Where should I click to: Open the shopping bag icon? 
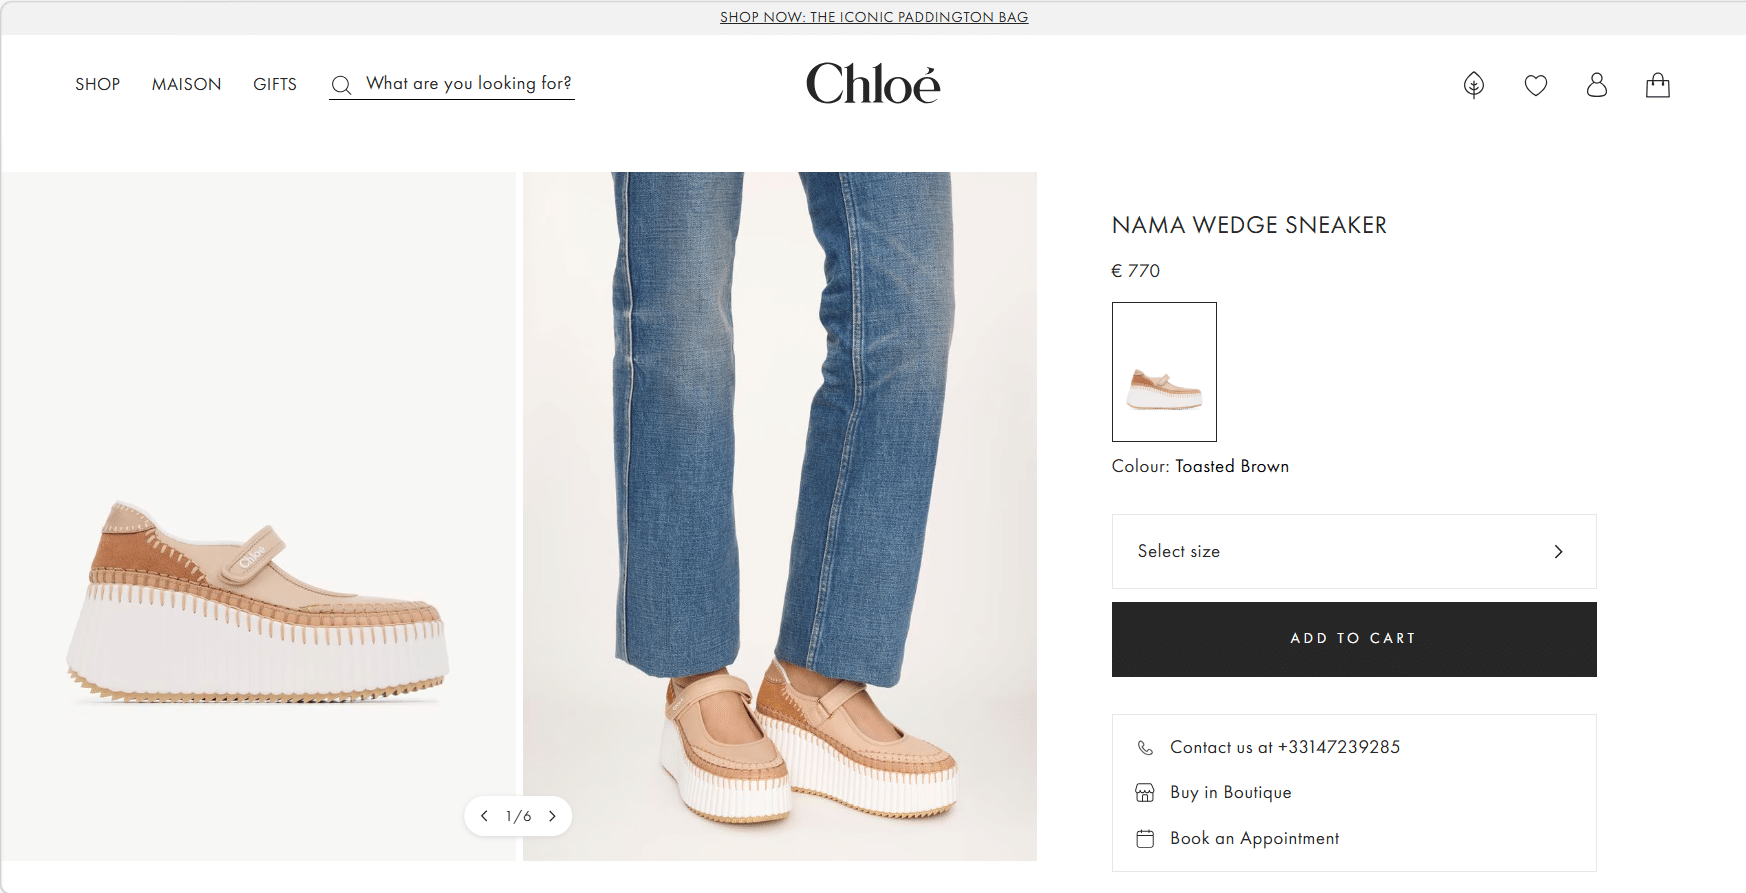[1658, 85]
